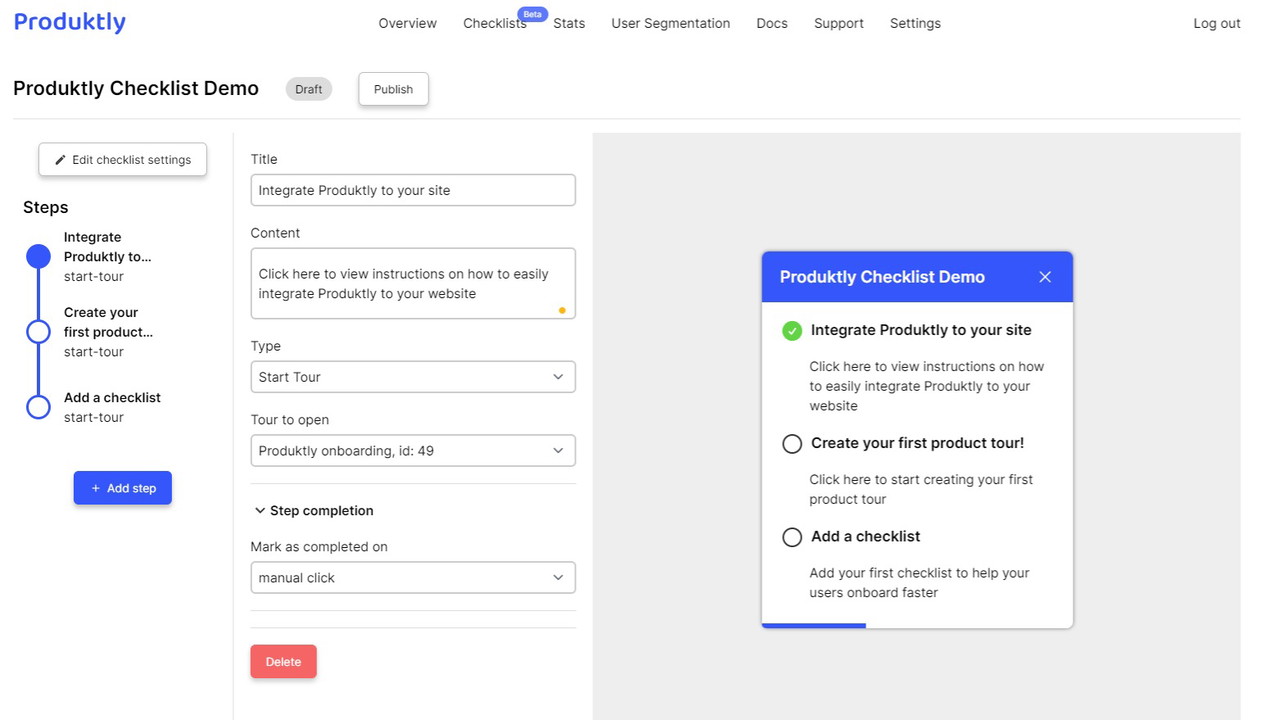The image size is (1279, 720).
Task: Open the User Segmentation menu
Action: click(670, 23)
